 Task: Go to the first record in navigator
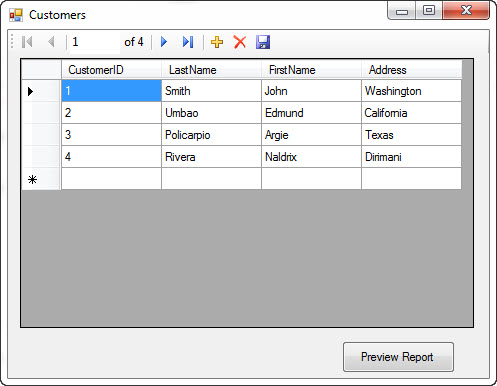(x=27, y=42)
